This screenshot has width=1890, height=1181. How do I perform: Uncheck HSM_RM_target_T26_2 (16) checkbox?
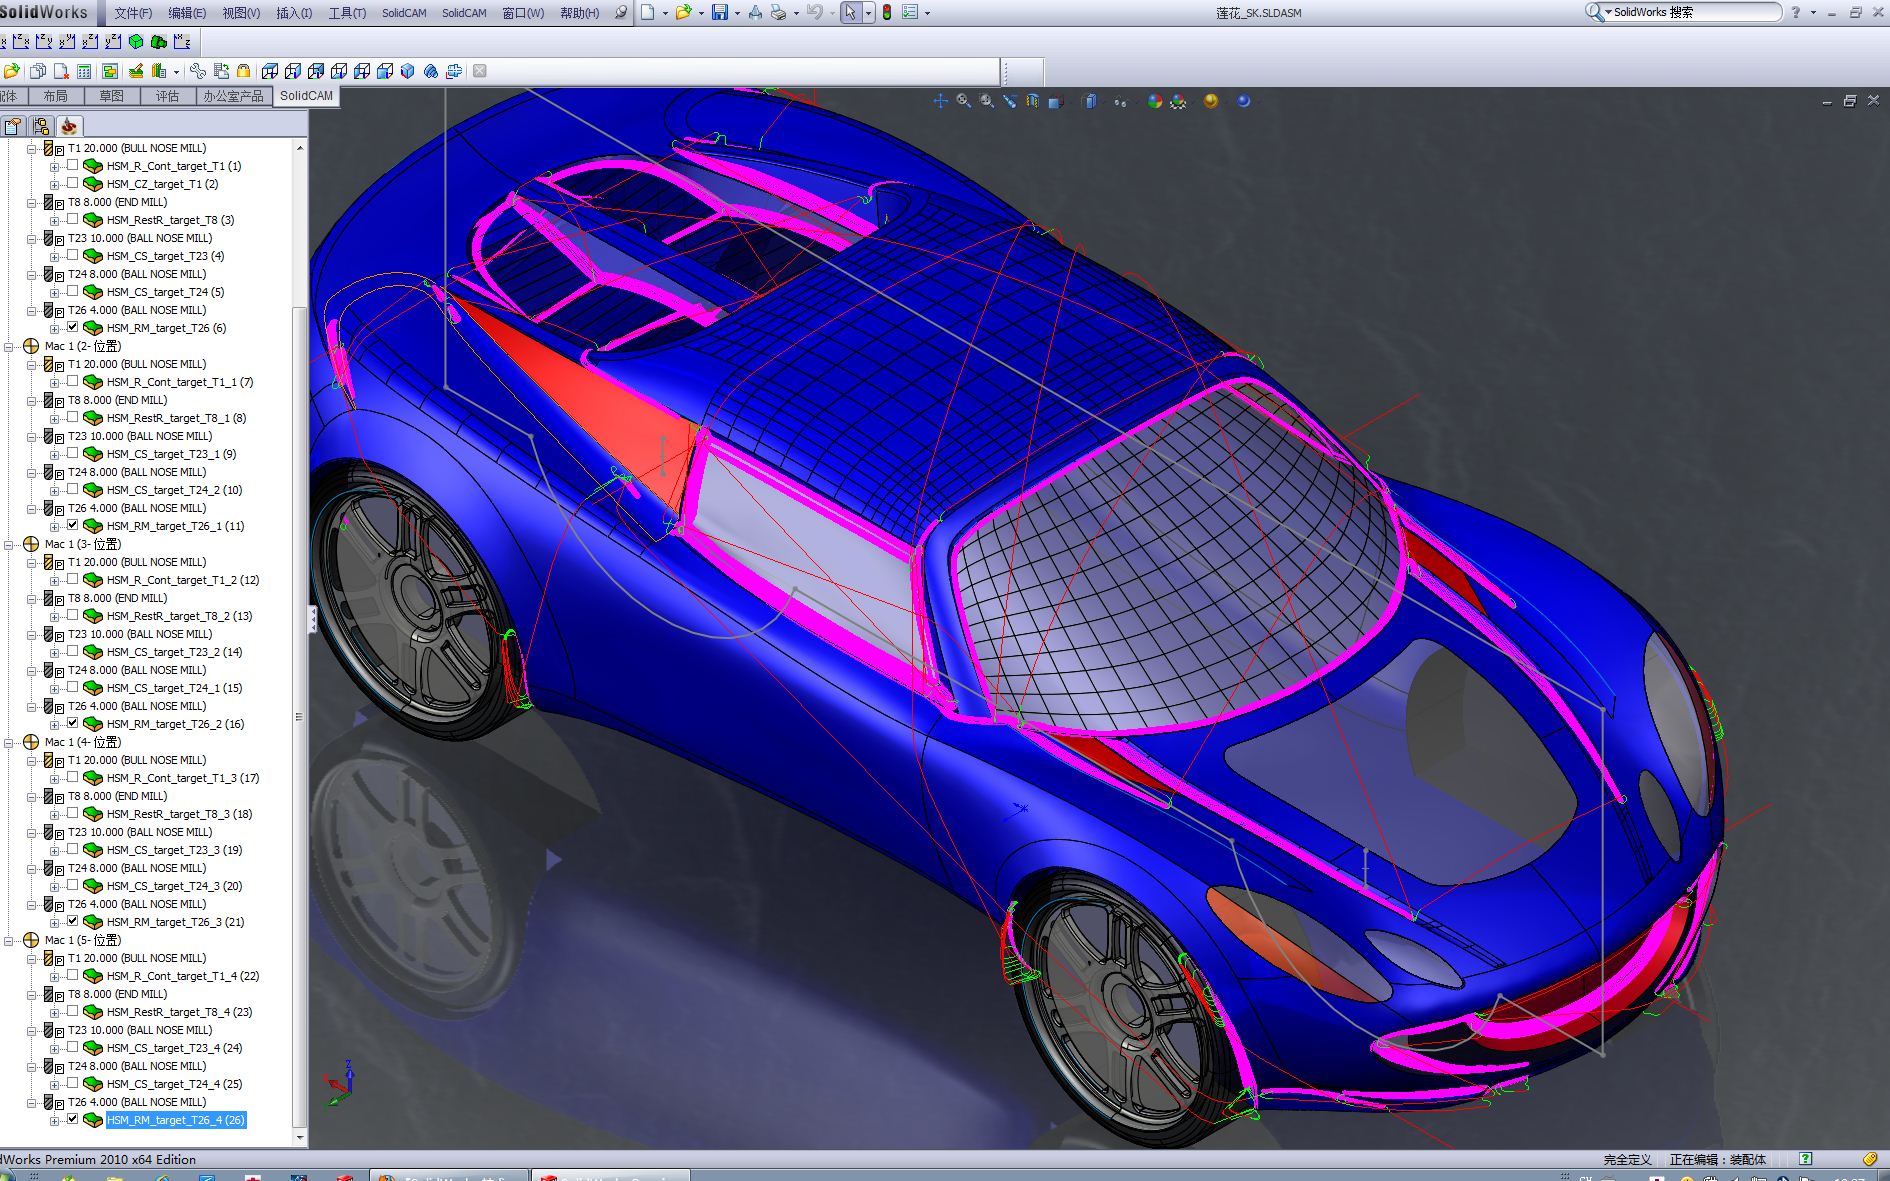click(72, 723)
